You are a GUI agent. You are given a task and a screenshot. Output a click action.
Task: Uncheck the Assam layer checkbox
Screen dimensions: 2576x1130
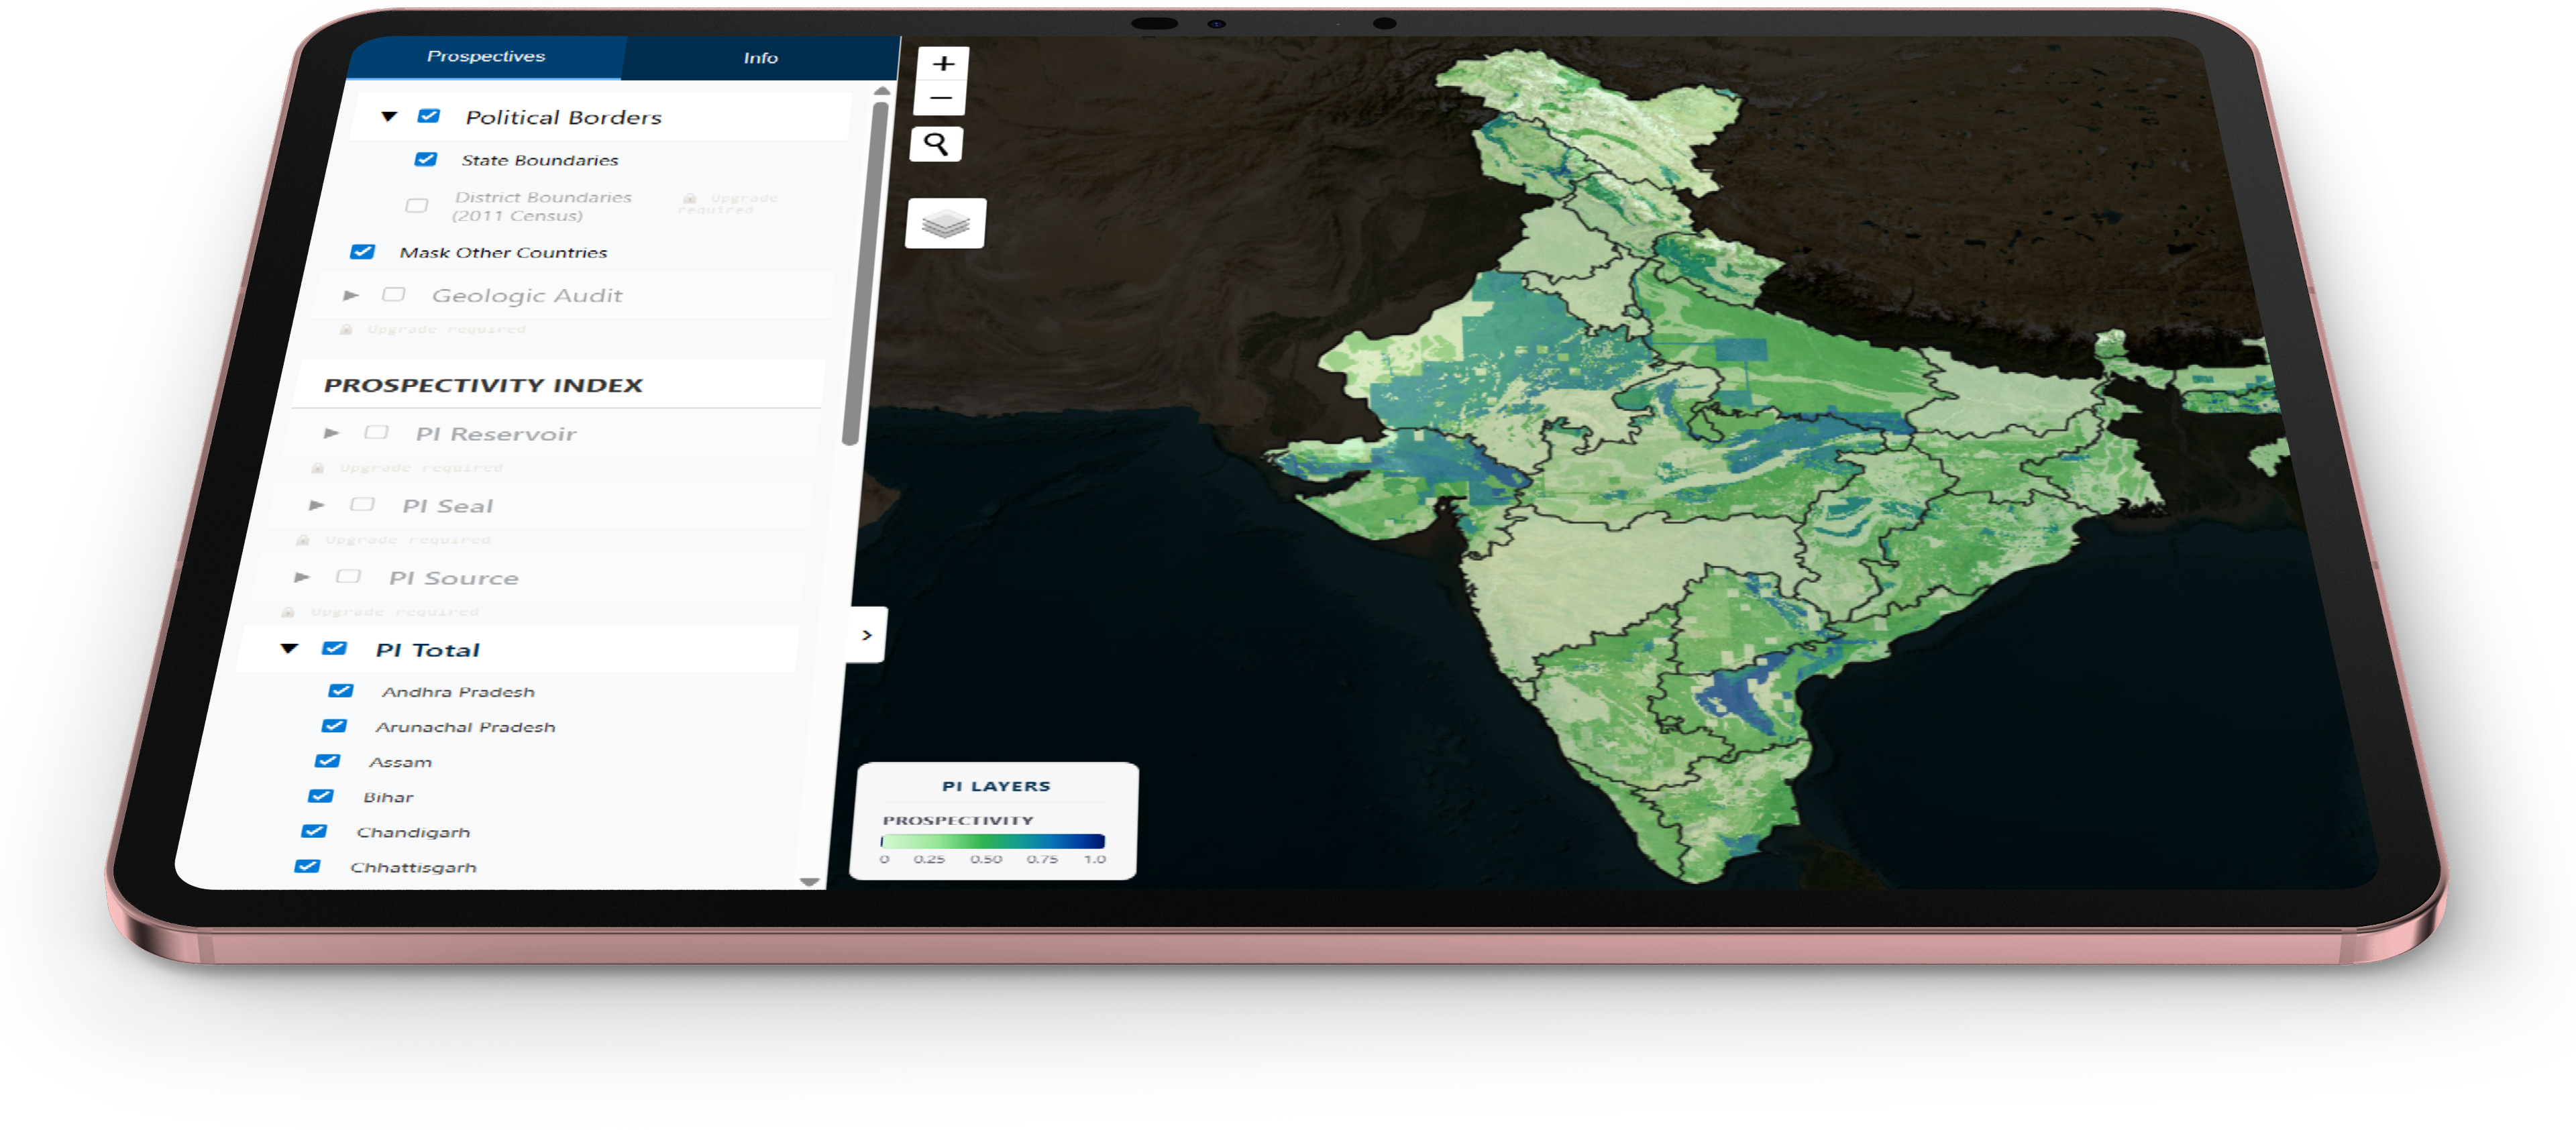coord(327,761)
